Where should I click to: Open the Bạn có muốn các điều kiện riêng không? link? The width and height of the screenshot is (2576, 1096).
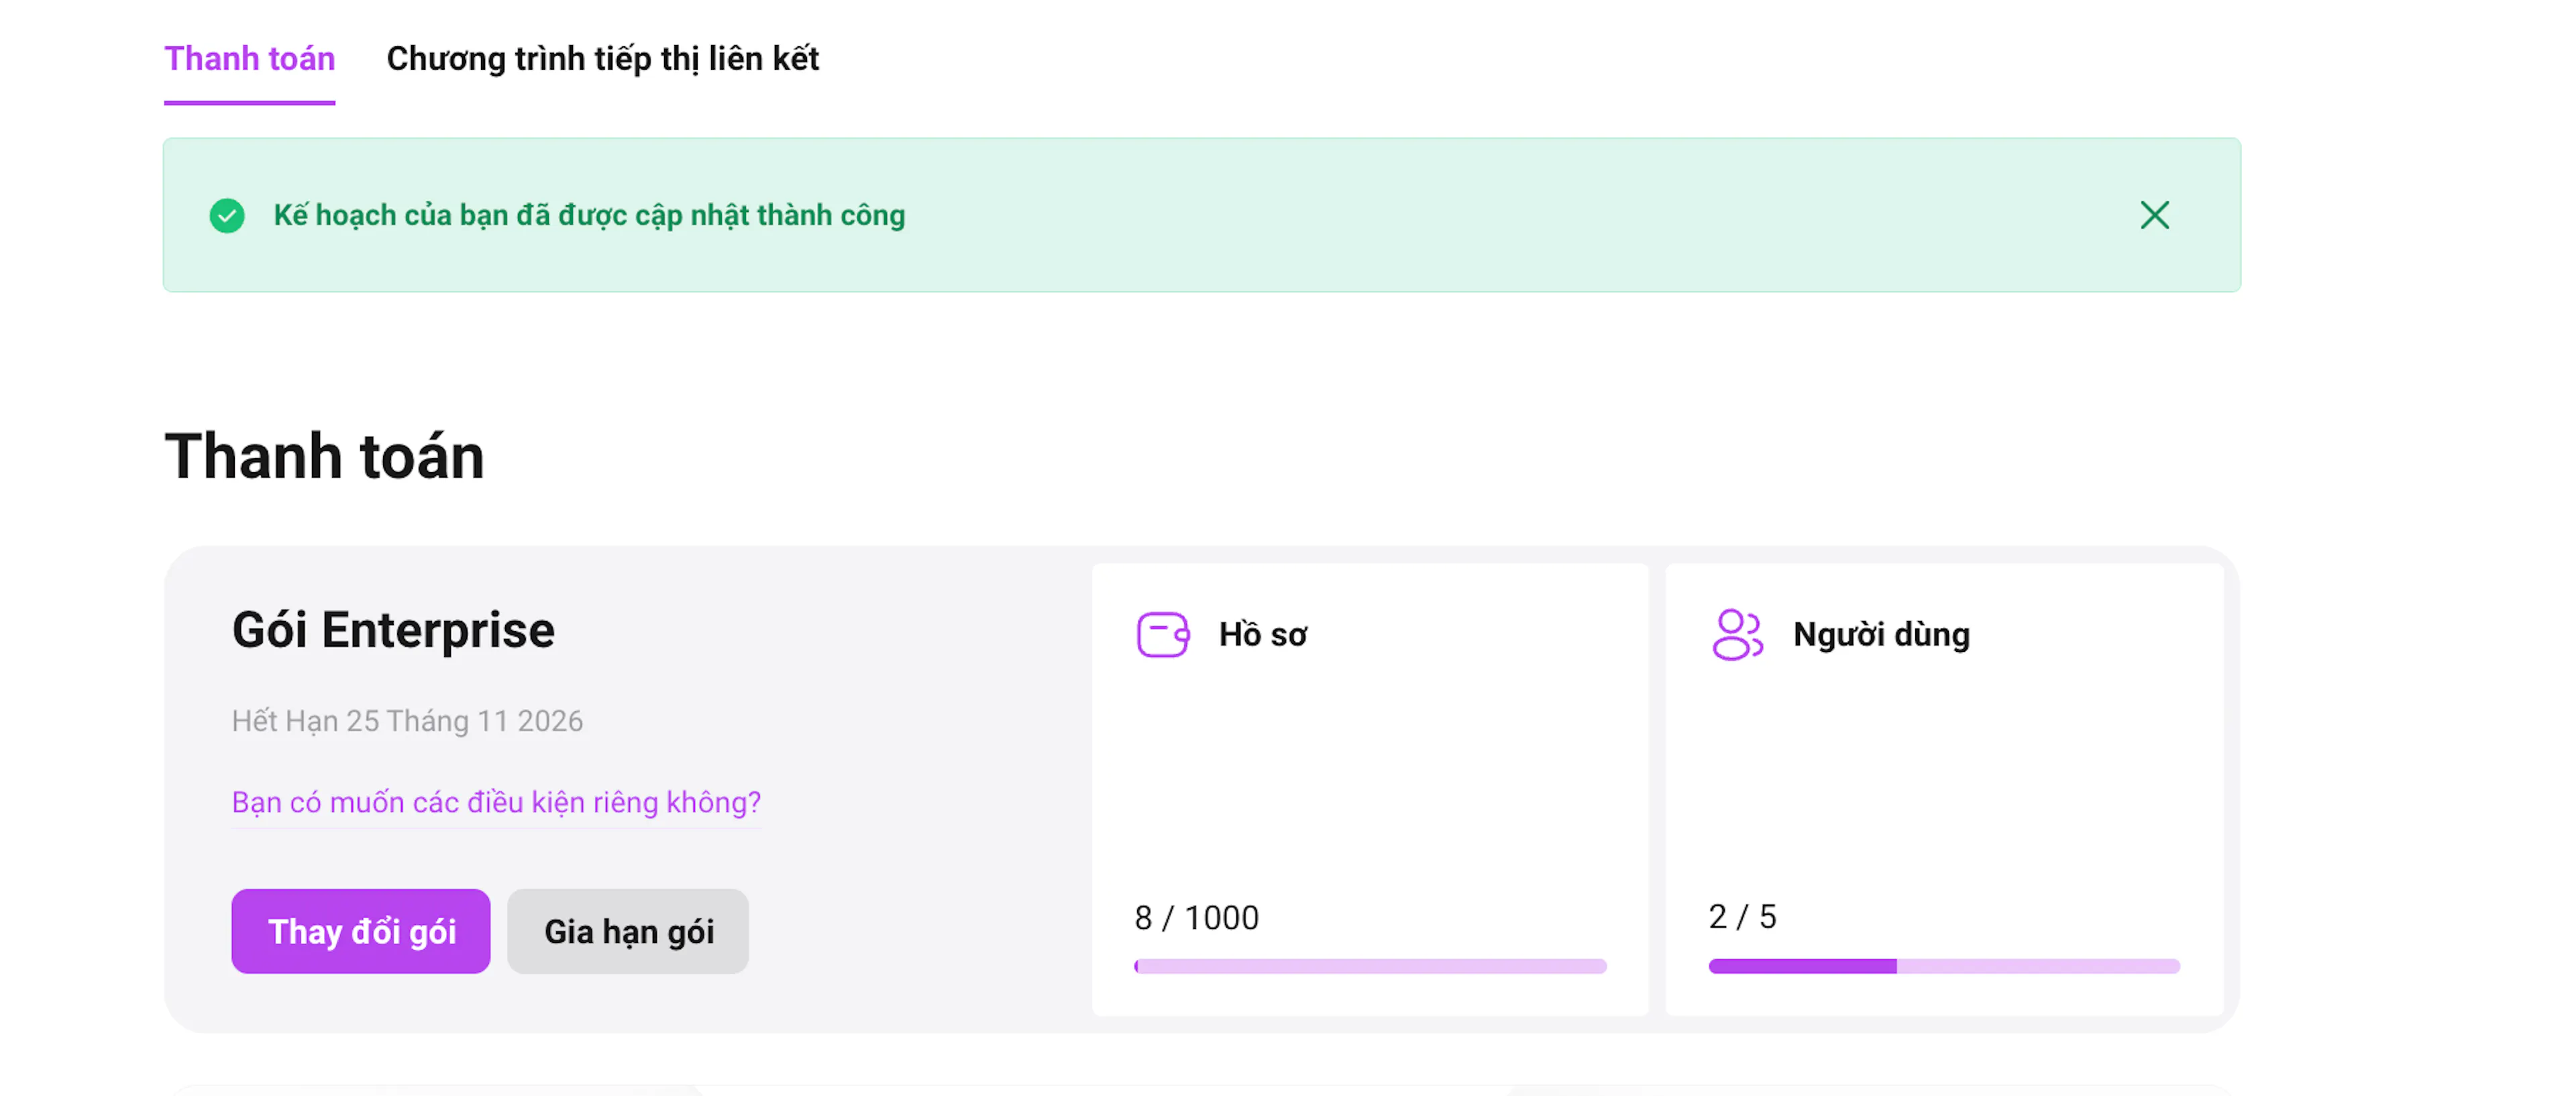(496, 802)
